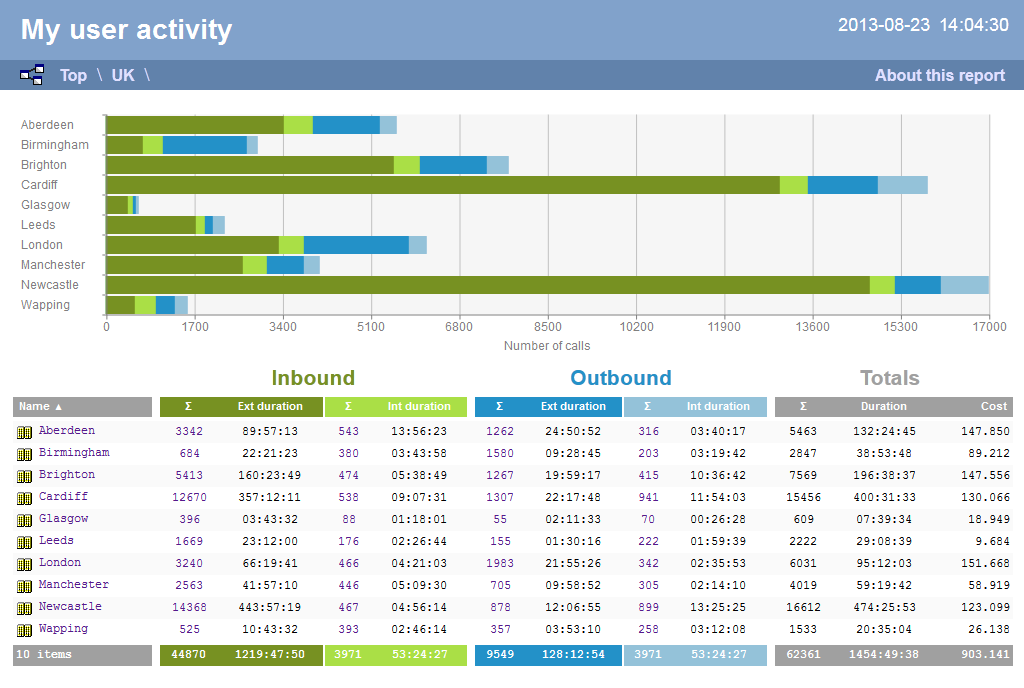The image size is (1024, 688).
Task: Click the building icon next to Wapping
Action: pos(22,628)
